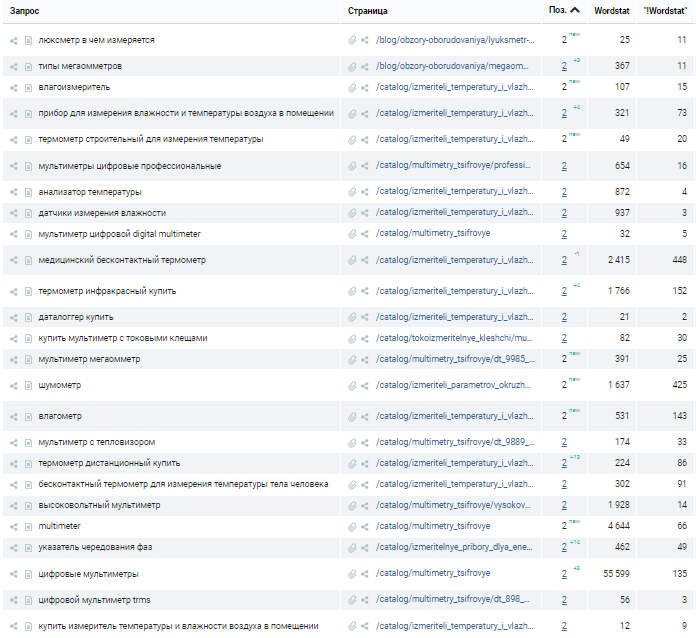Click the share icon before 'датчики измерения влажности'

coord(14,214)
